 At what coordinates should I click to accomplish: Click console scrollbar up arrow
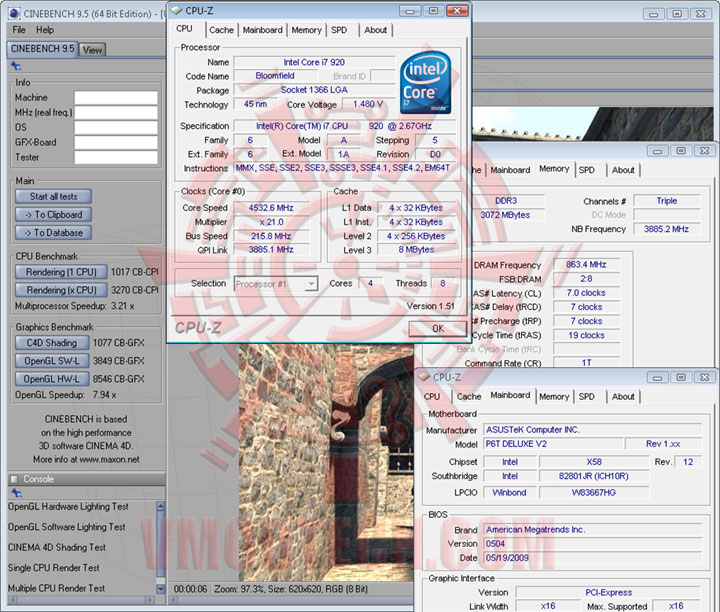(x=160, y=506)
